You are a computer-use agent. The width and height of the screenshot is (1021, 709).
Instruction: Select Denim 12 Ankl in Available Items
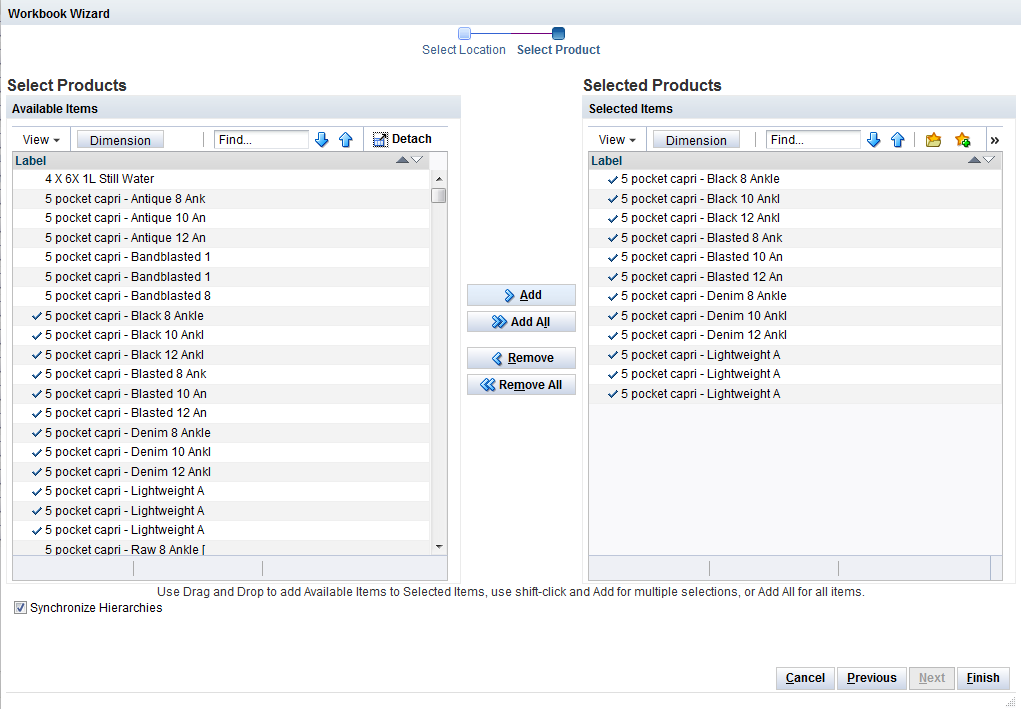[221, 472]
